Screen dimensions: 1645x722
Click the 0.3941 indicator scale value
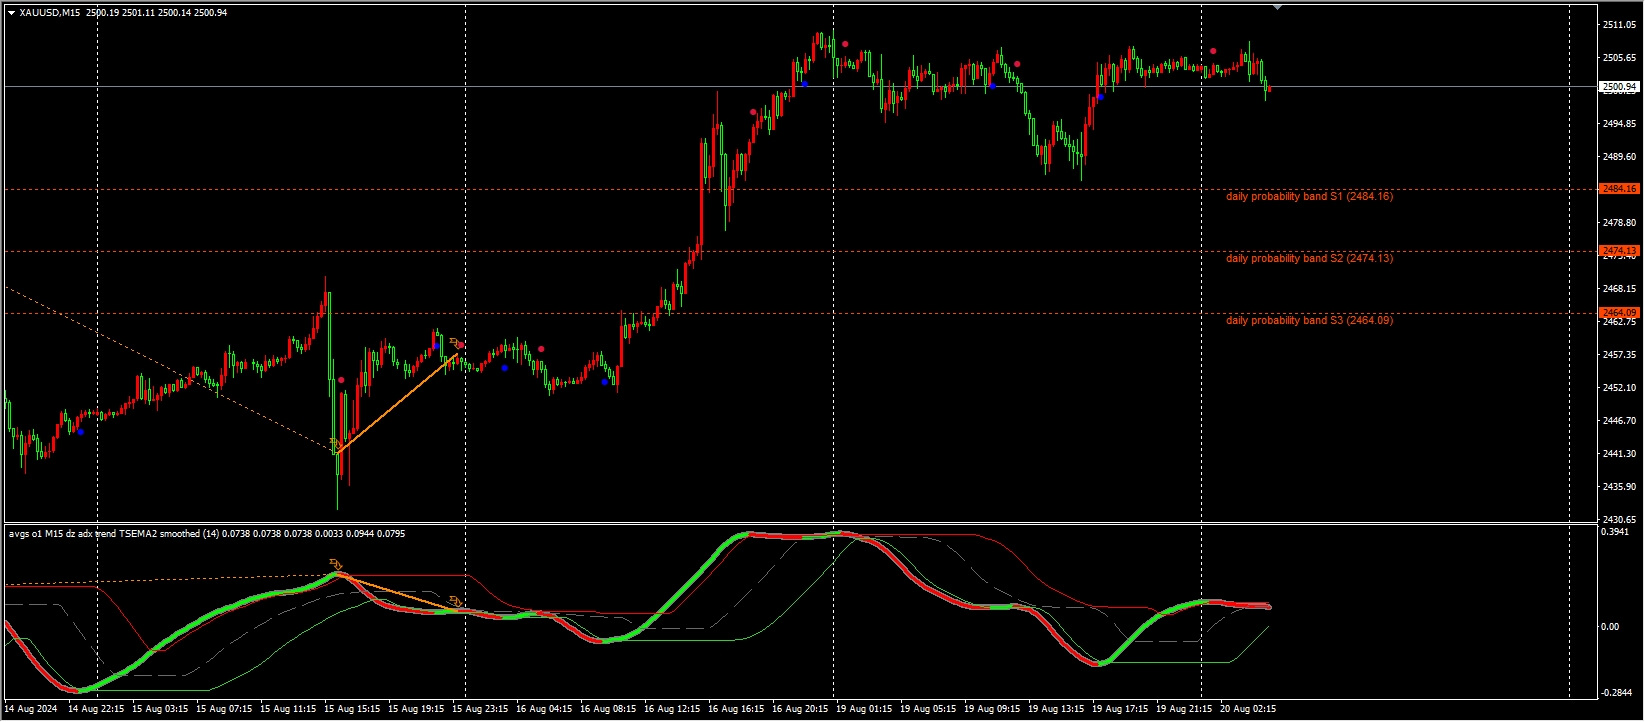click(x=1615, y=533)
